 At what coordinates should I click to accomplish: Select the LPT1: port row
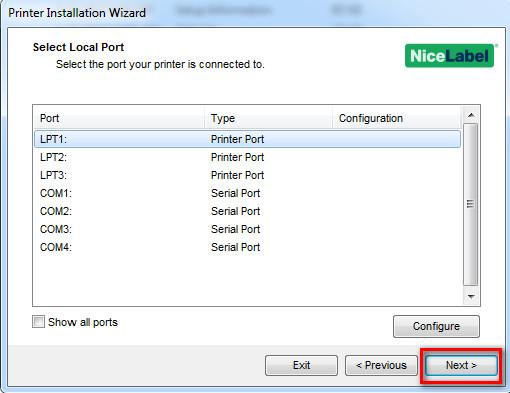[247, 139]
